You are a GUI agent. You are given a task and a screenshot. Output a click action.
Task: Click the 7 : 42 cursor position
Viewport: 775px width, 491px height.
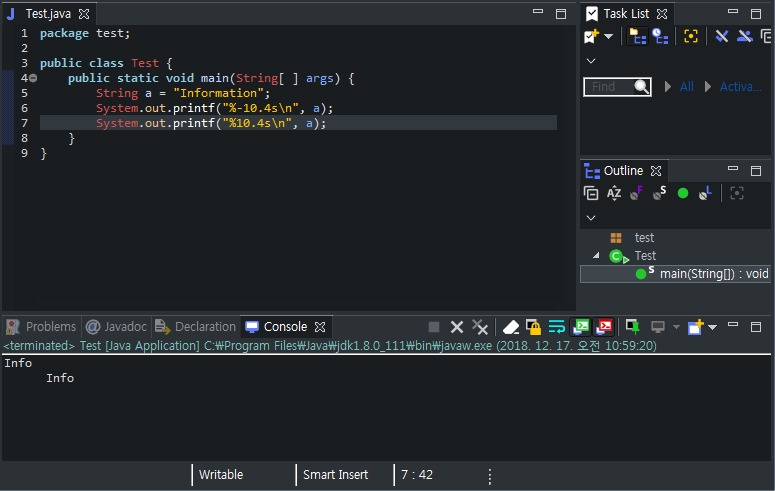click(417, 475)
